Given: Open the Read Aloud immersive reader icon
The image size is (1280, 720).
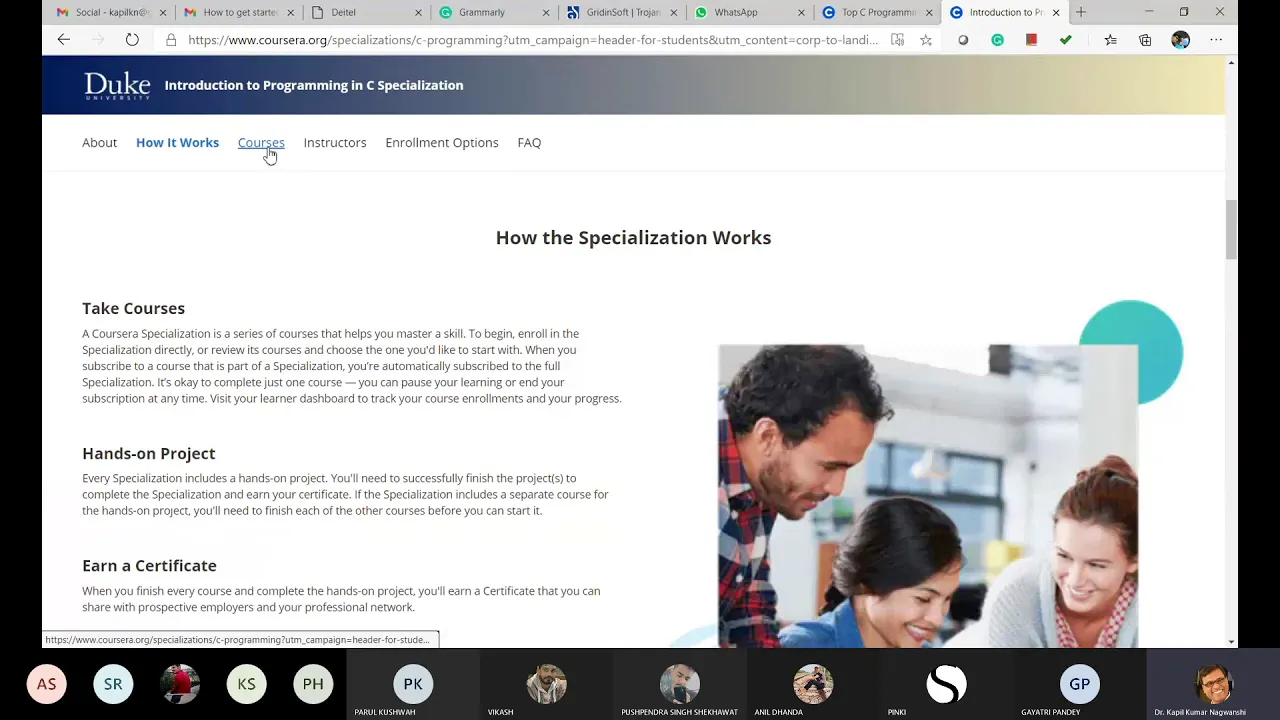Looking at the screenshot, I should [897, 40].
